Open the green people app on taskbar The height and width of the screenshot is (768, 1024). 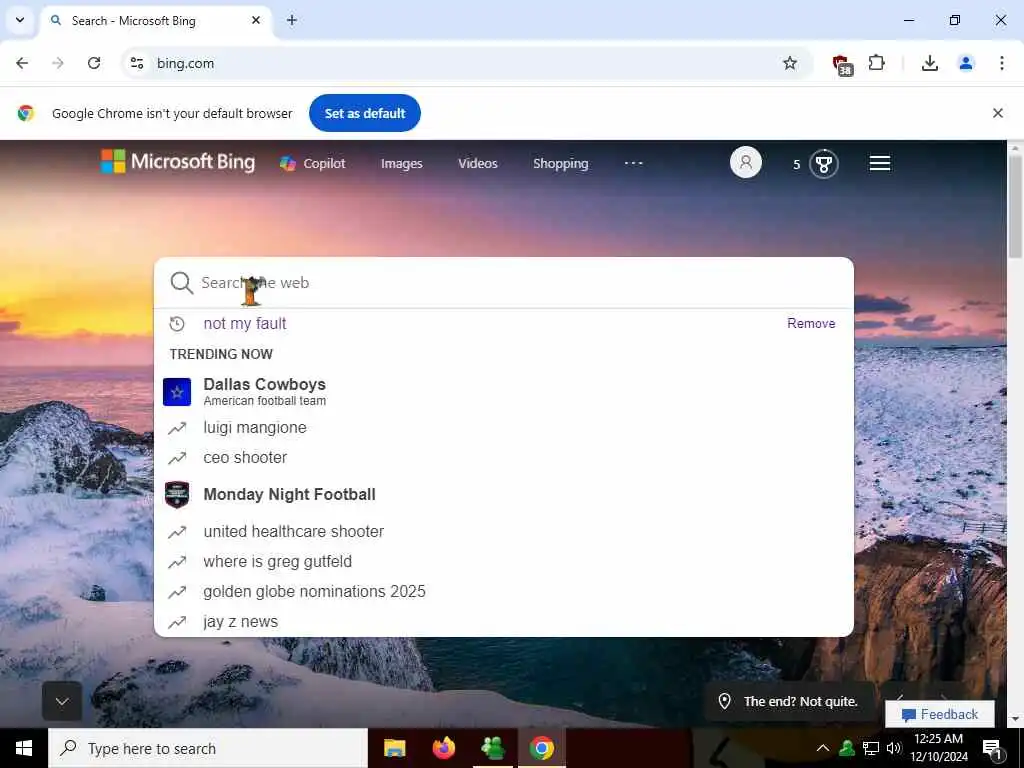(x=492, y=748)
